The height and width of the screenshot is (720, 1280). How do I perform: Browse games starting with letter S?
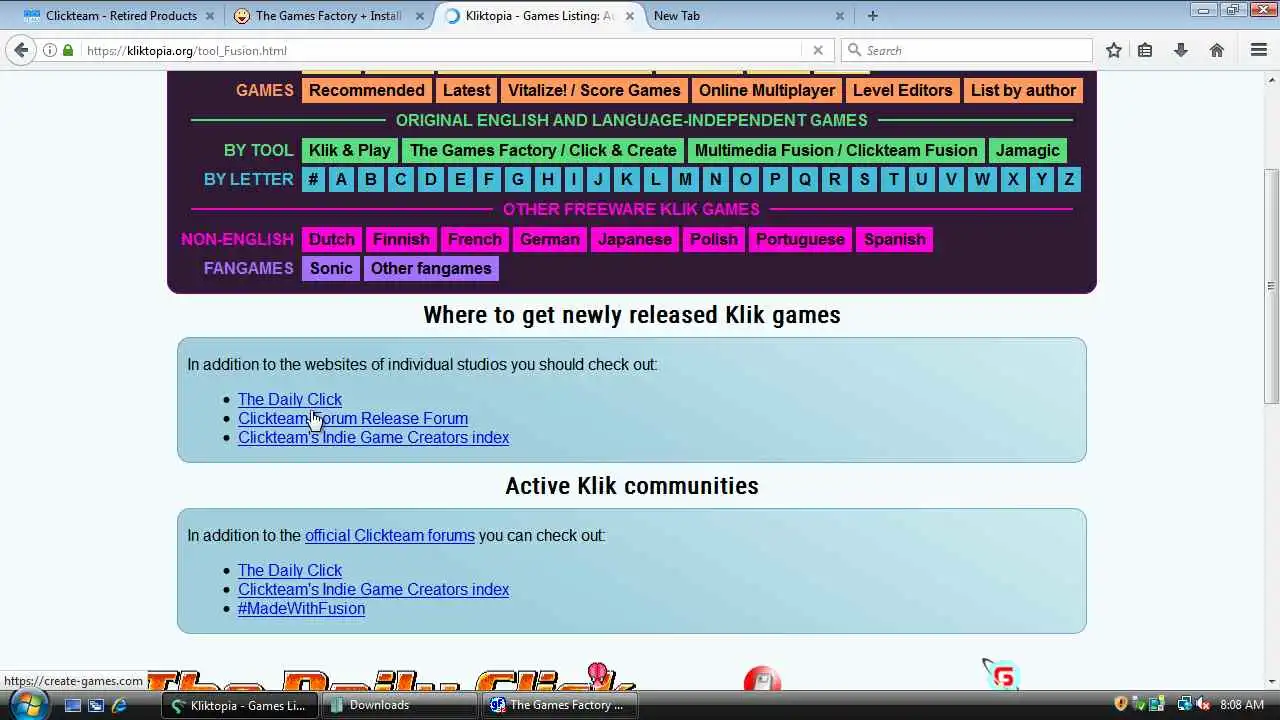pyautogui.click(x=864, y=179)
